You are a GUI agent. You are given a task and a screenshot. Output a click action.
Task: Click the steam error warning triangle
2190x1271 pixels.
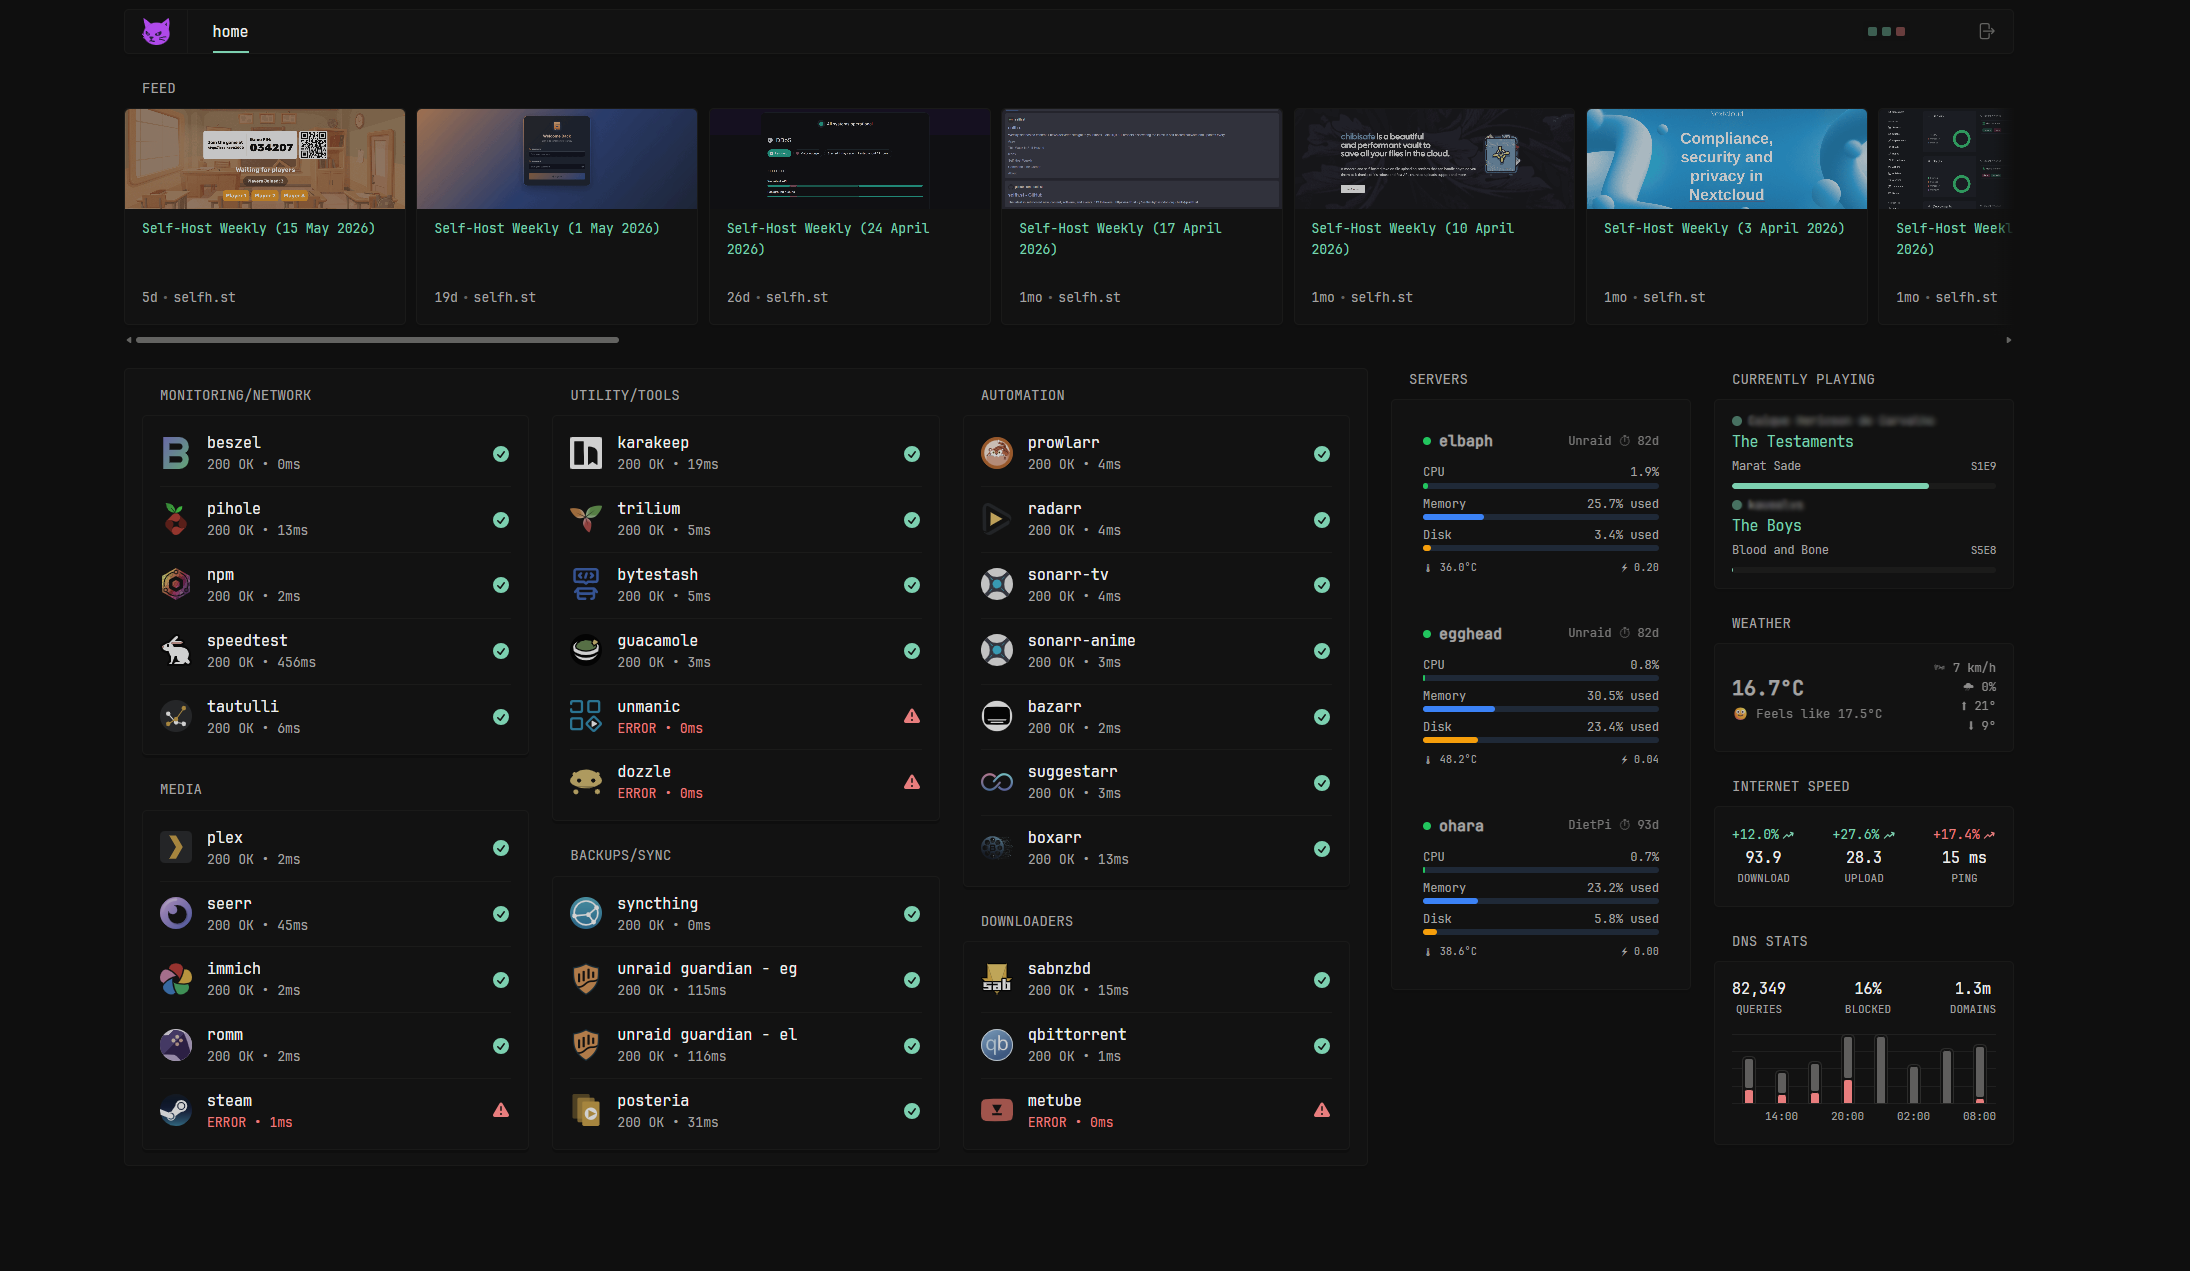tap(501, 1110)
